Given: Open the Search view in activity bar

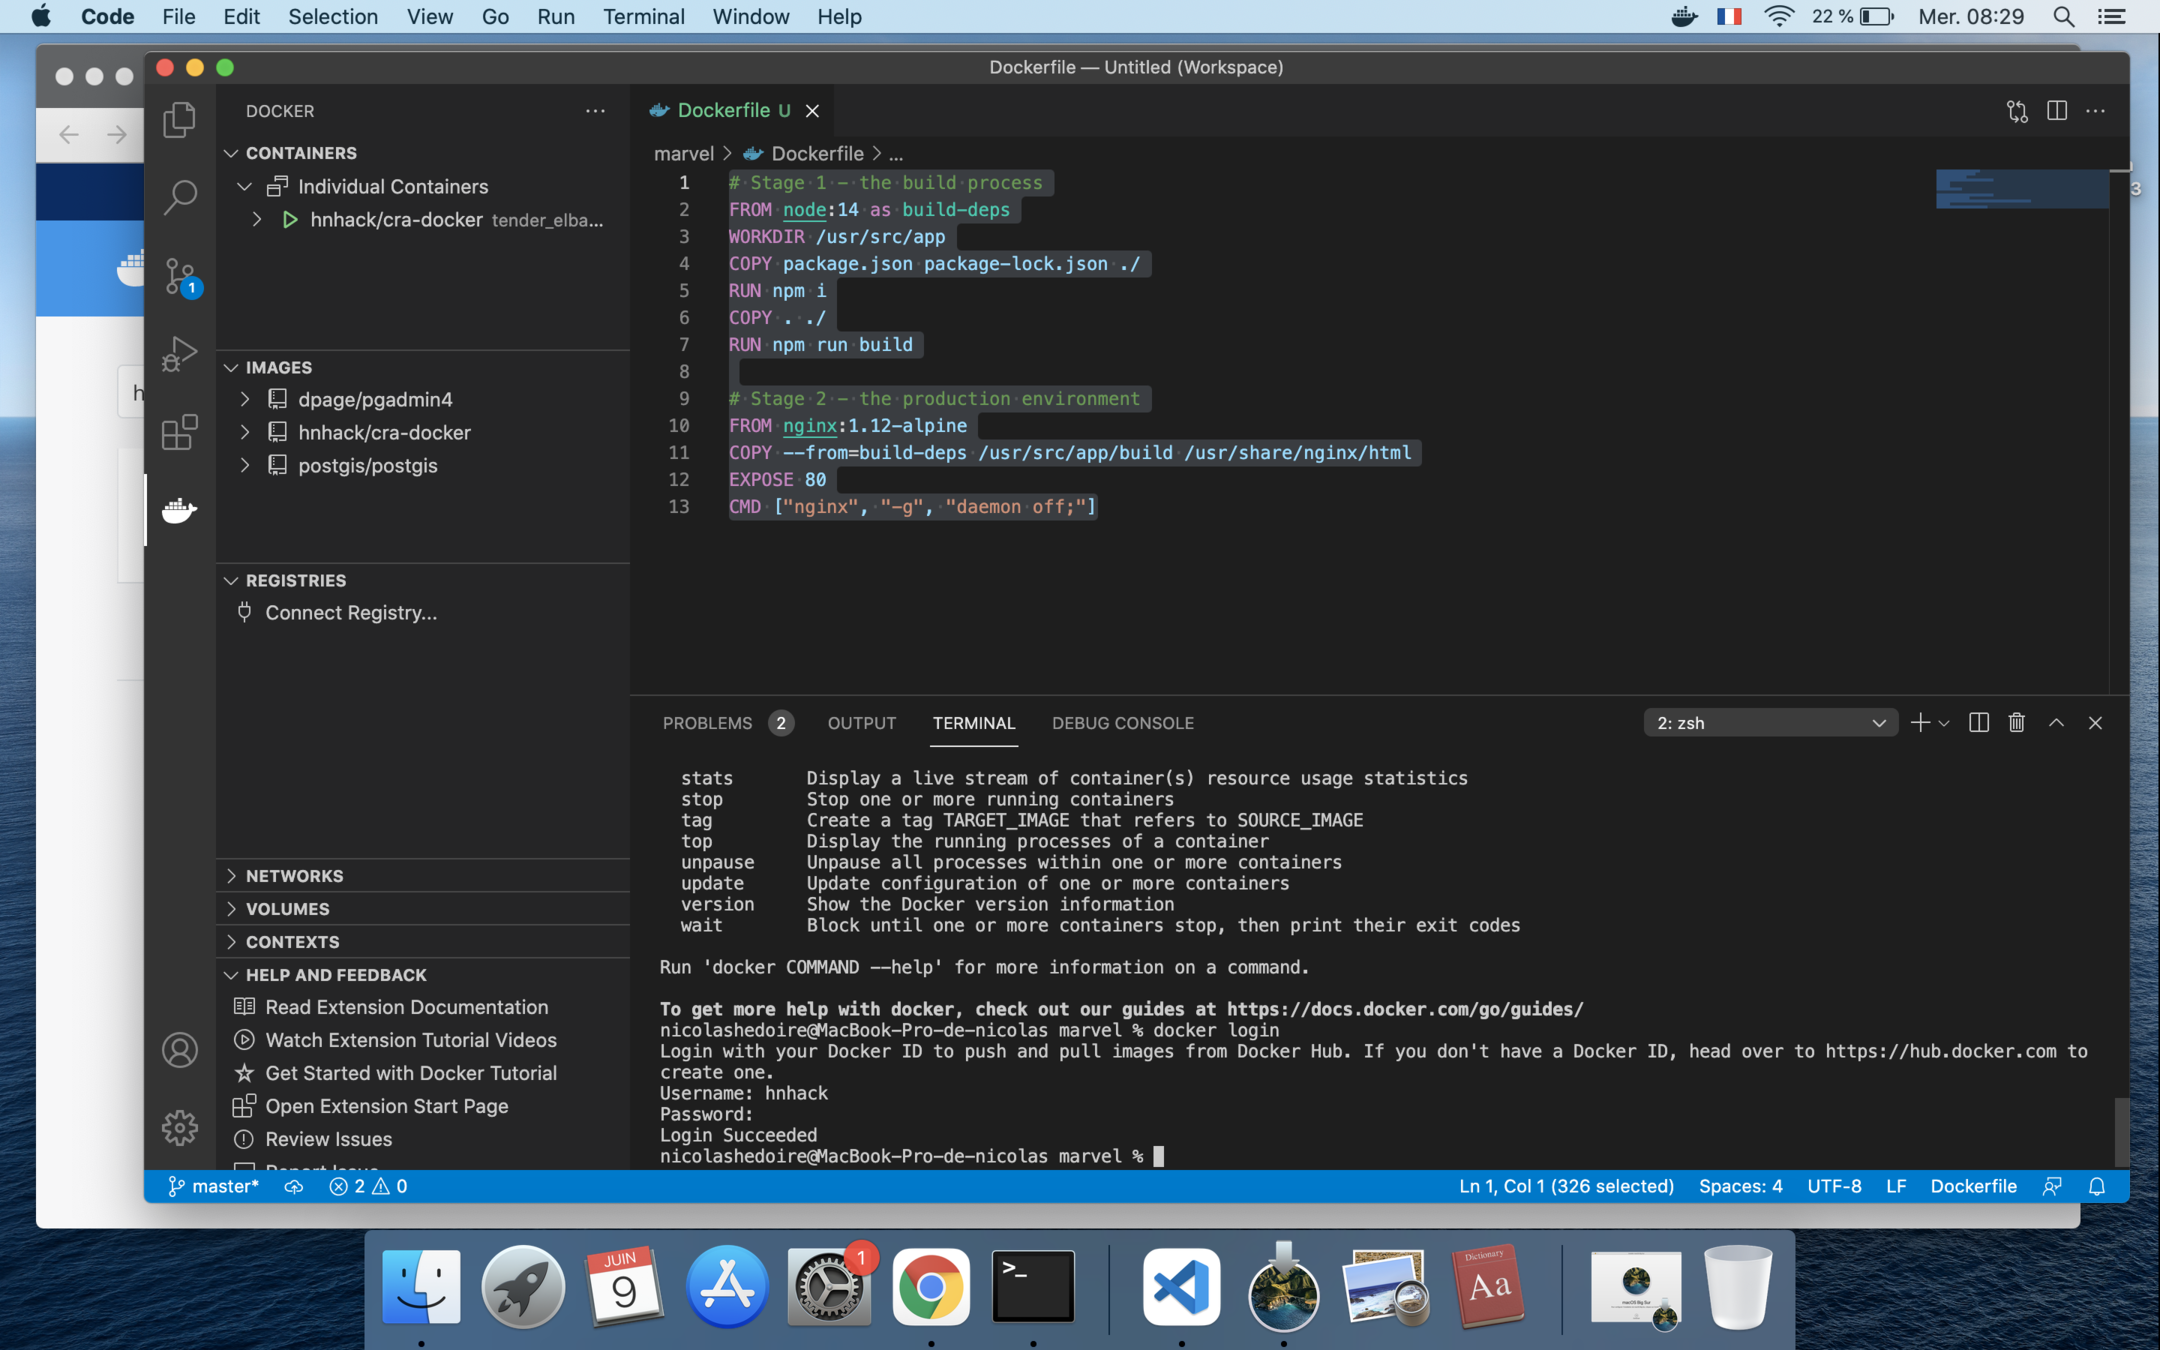Looking at the screenshot, I should (x=179, y=197).
